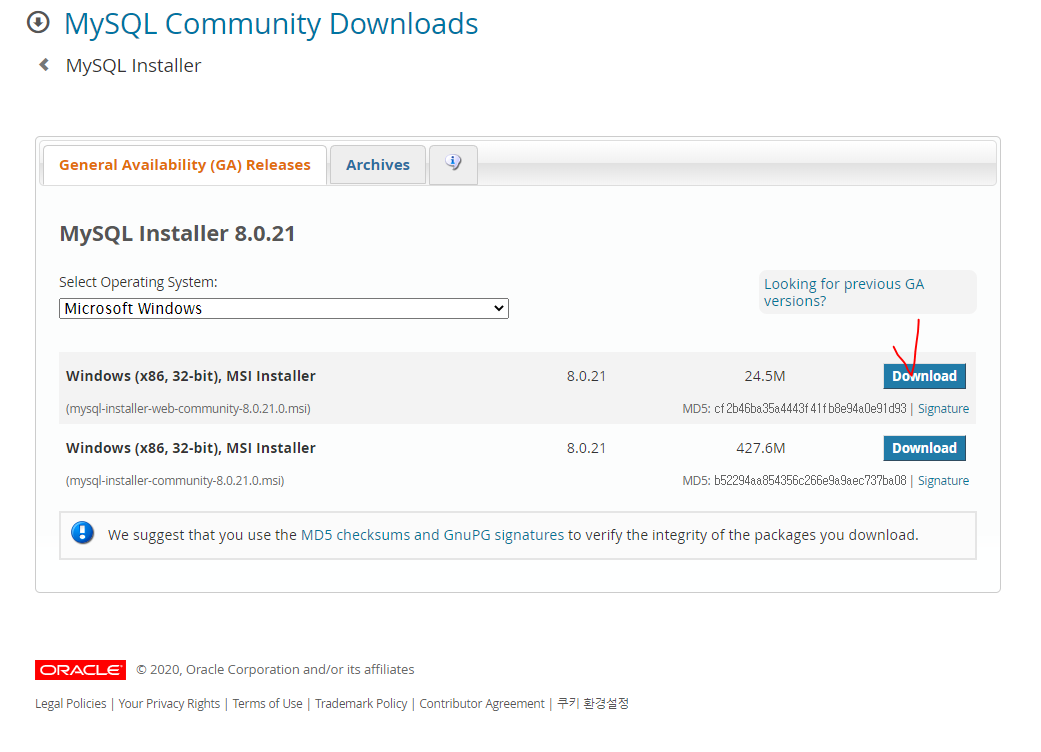Image resolution: width=1041 pixels, height=752 pixels.
Task: Click the download circle icon beside page title
Action: click(x=39, y=23)
